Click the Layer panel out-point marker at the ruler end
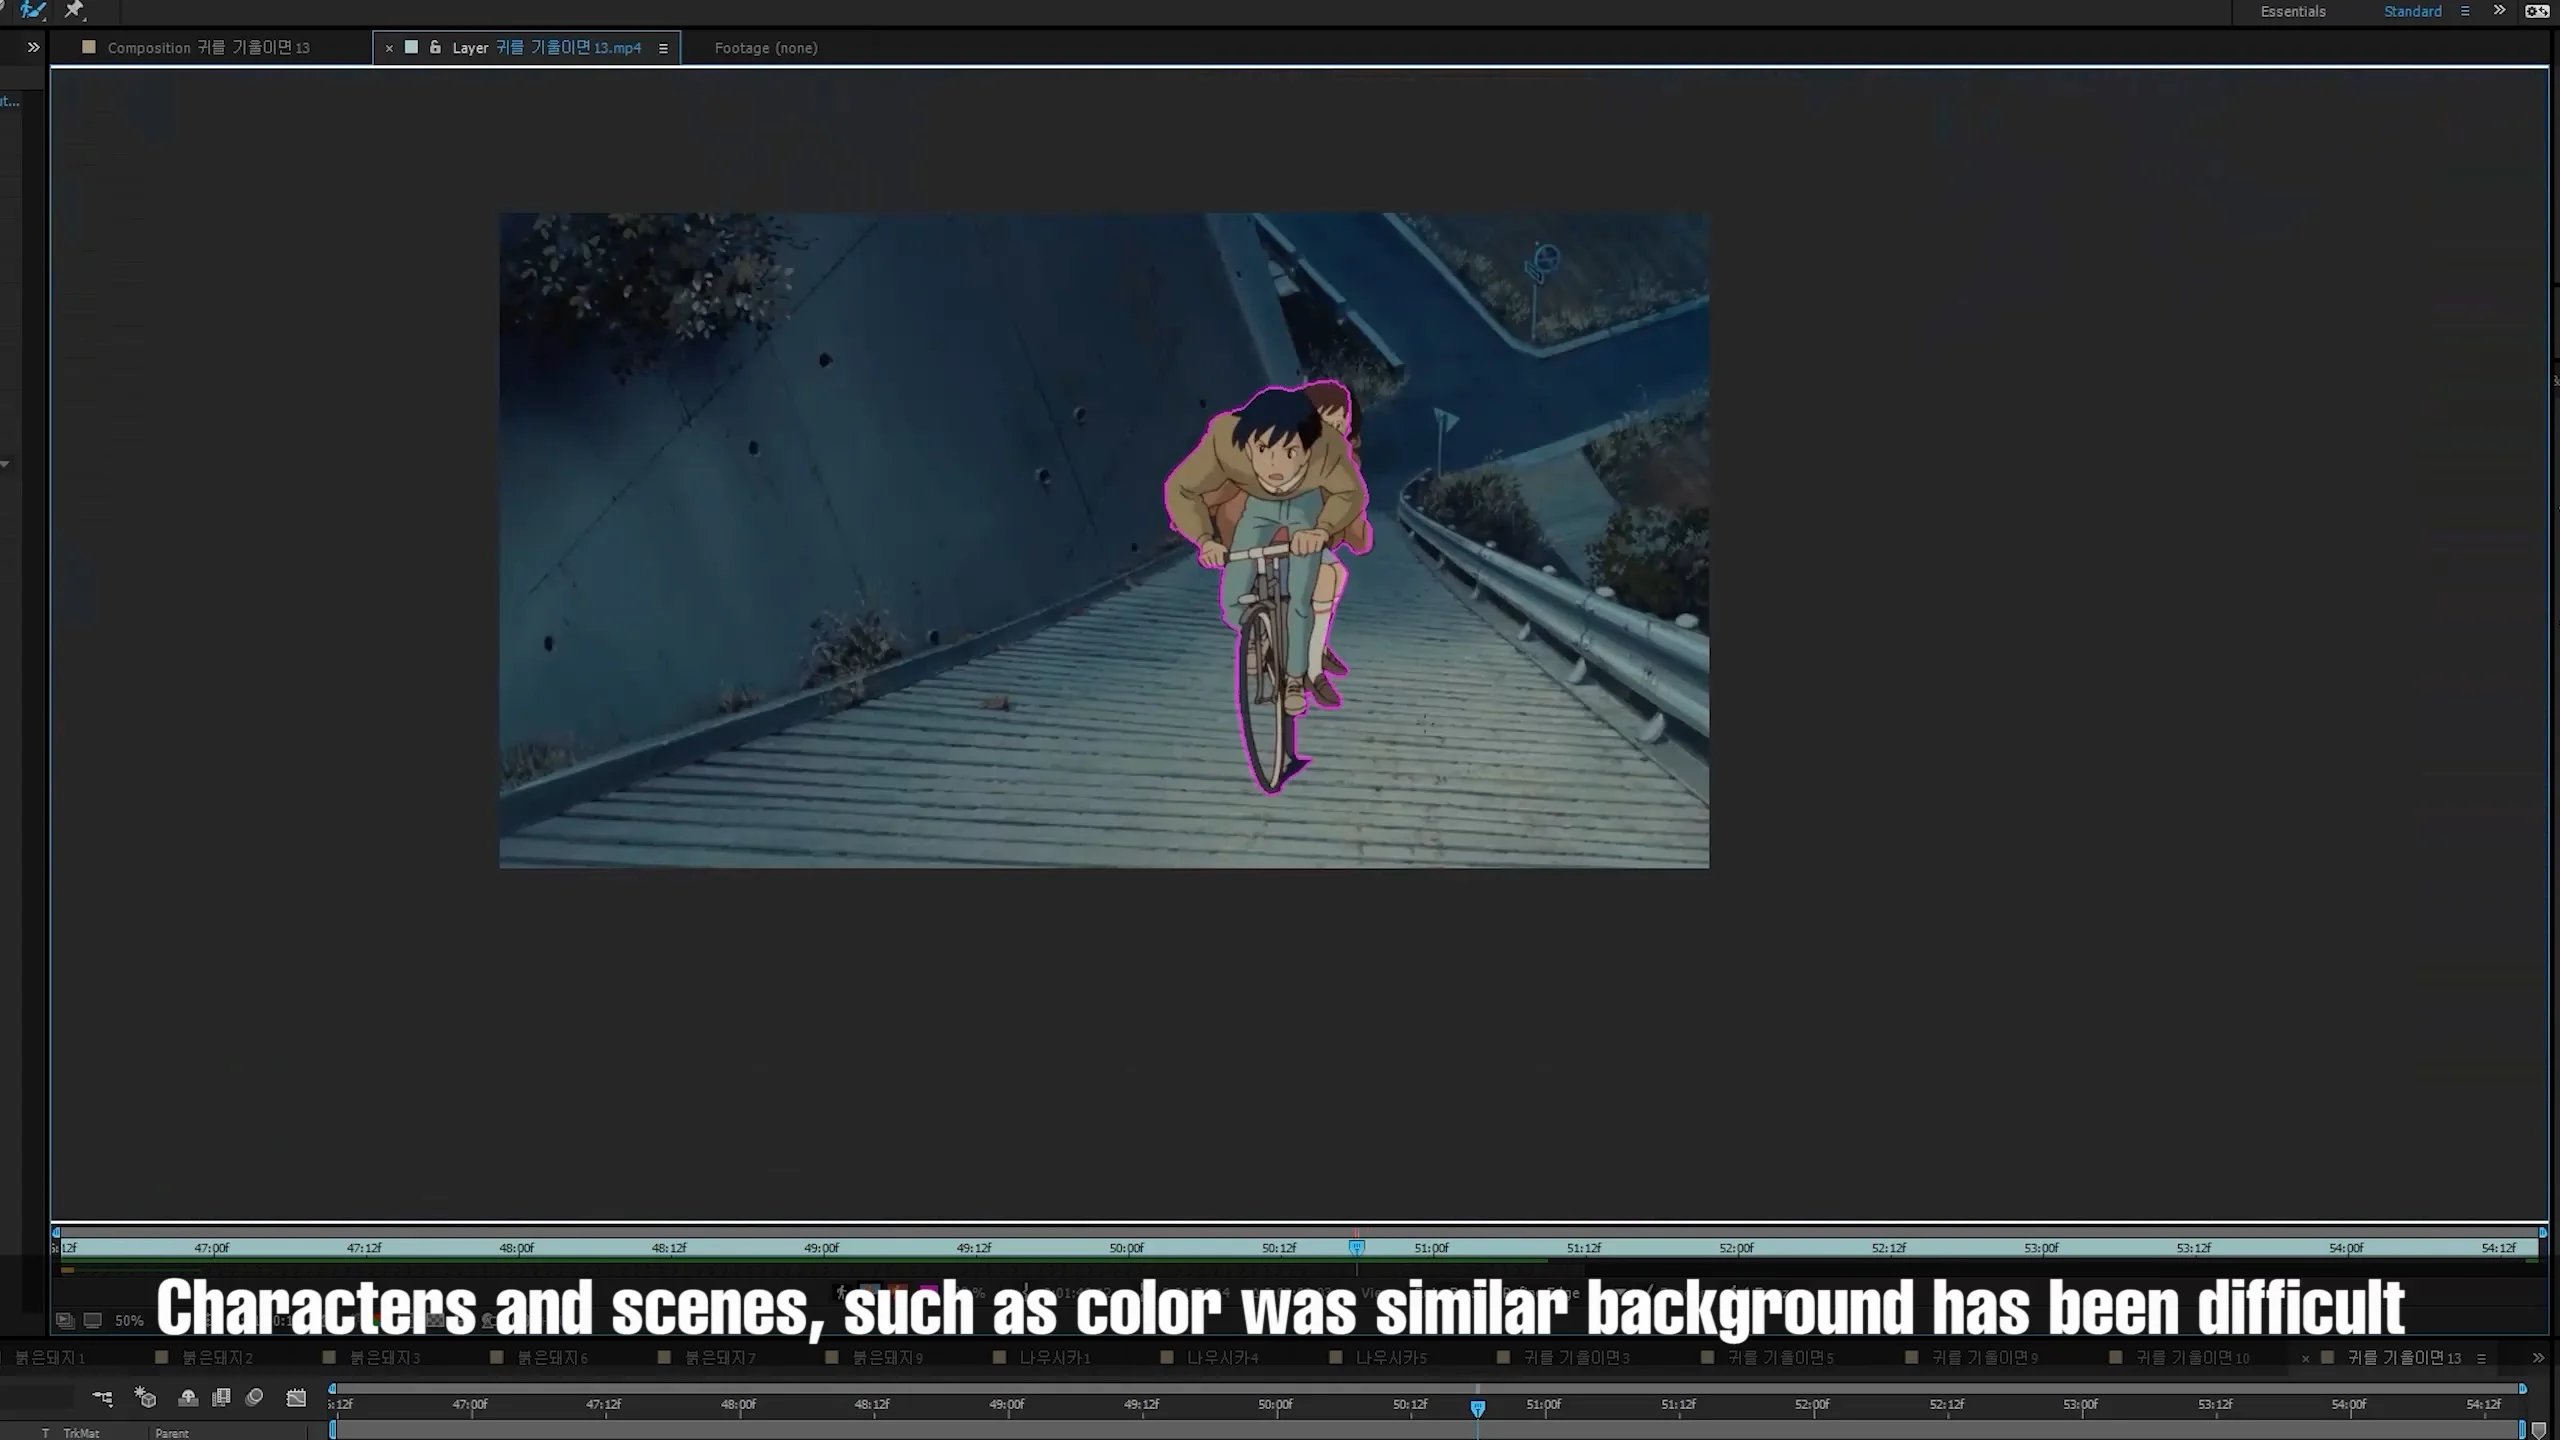 [2543, 1233]
